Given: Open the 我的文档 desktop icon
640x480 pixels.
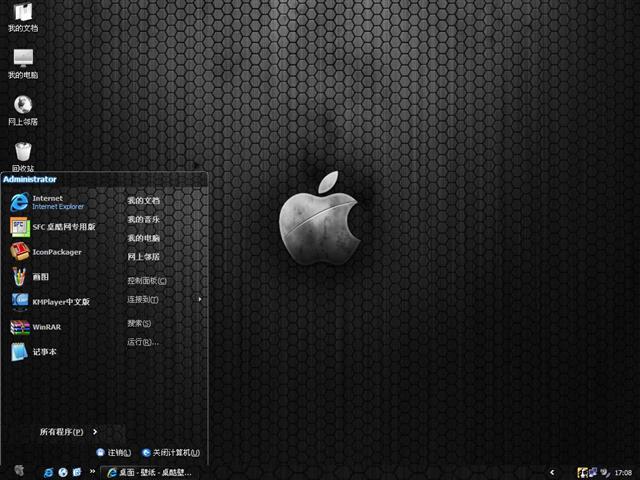Looking at the screenshot, I should 23,17.
